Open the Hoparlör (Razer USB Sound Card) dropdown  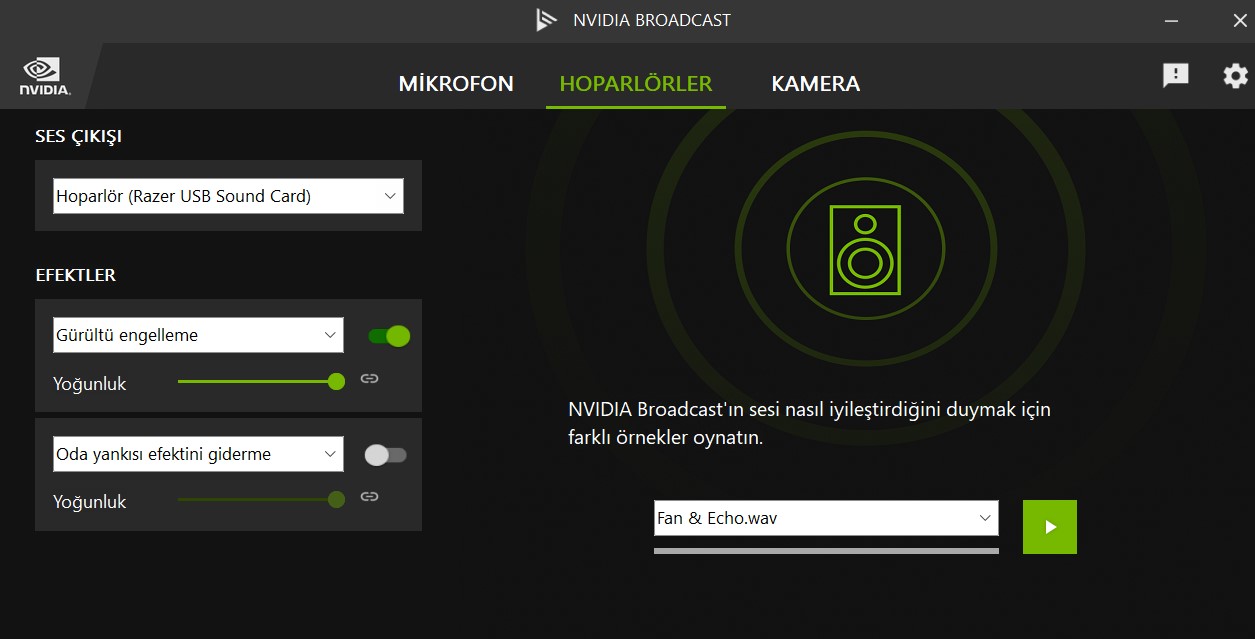tap(228, 196)
